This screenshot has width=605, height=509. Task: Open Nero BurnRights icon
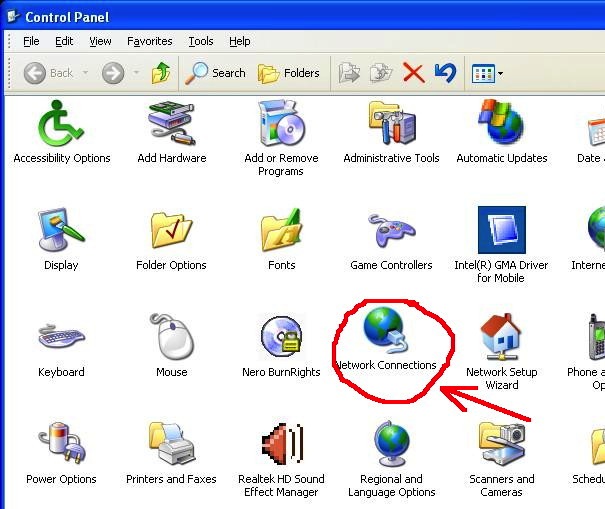click(281, 339)
